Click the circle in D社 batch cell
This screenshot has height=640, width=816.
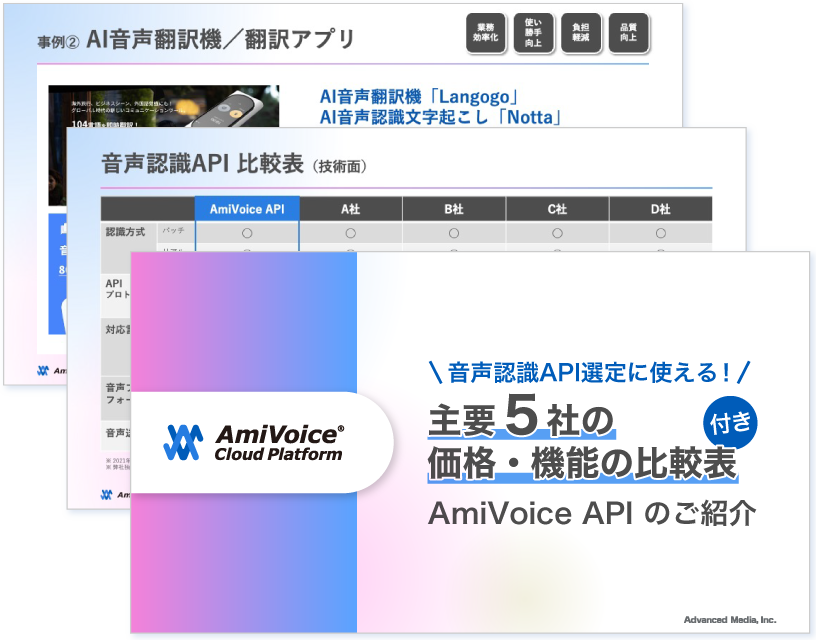point(660,233)
